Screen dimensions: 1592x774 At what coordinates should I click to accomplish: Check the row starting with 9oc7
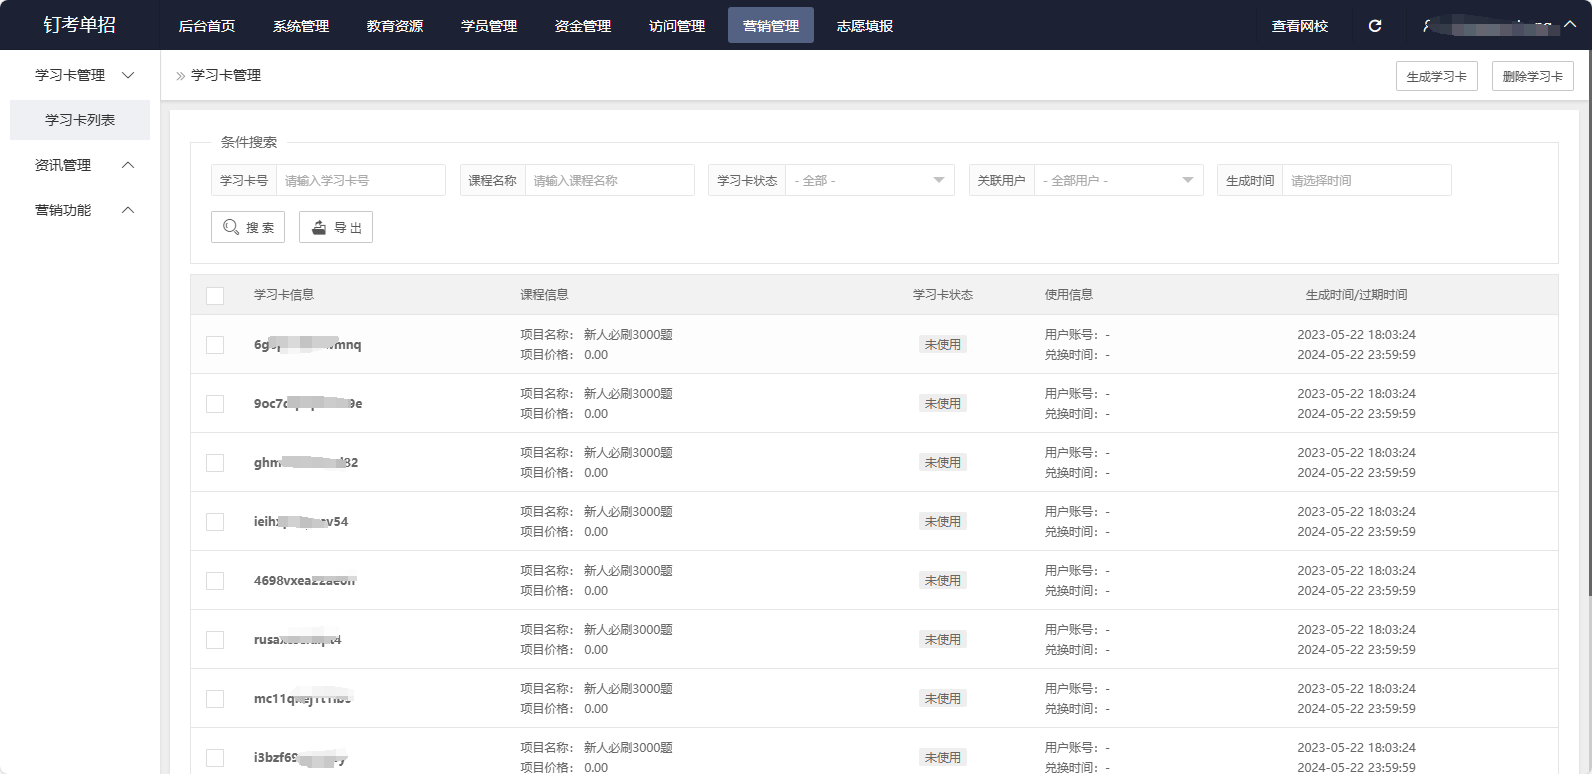pyautogui.click(x=215, y=404)
